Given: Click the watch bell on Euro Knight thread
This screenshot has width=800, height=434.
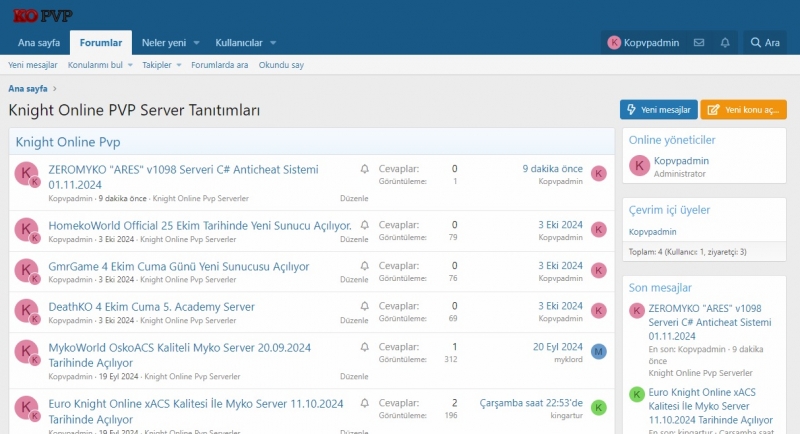Looking at the screenshot, I should pyautogui.click(x=364, y=403).
